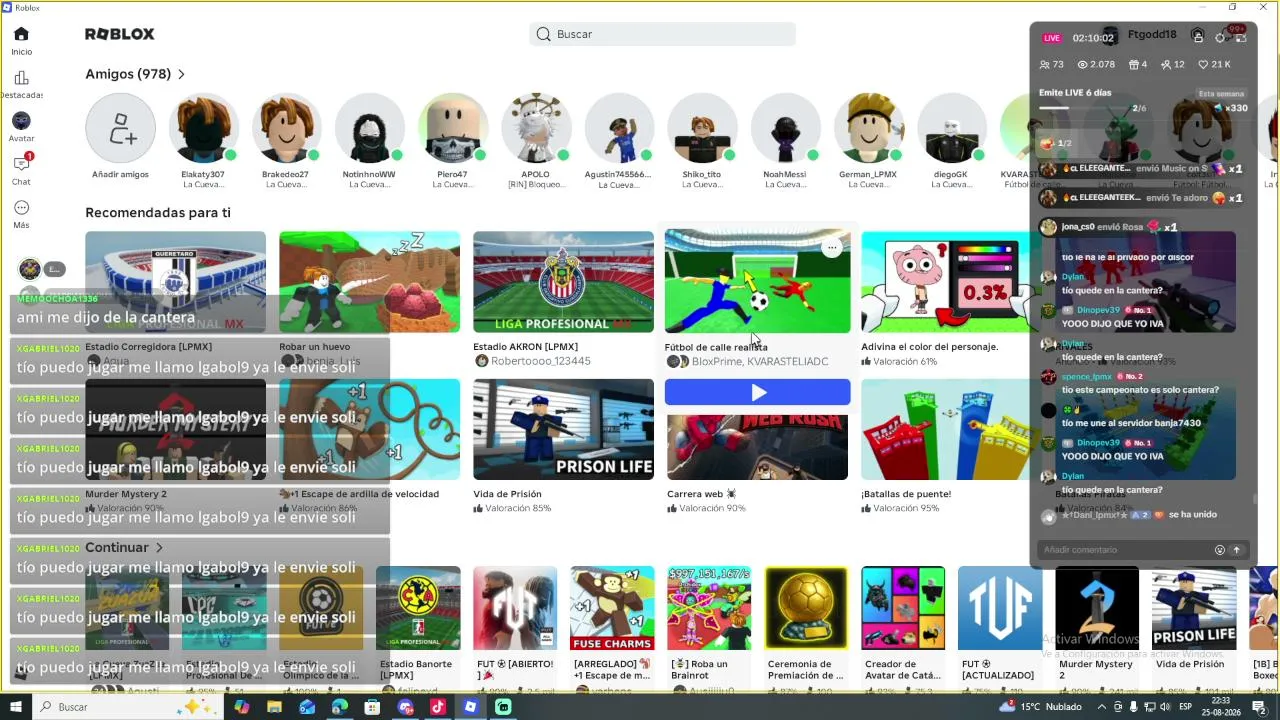Open friend Piero47's avatar

tap(452, 128)
